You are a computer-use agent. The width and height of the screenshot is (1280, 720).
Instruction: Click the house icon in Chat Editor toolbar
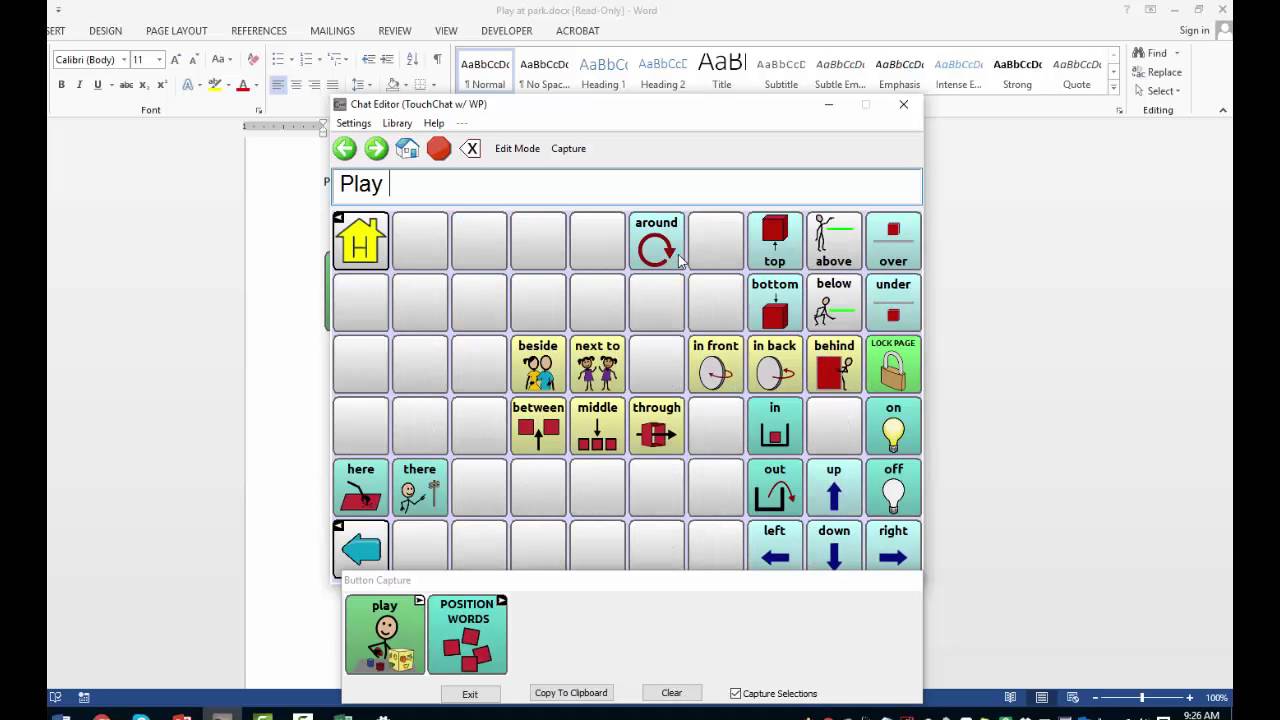click(407, 149)
